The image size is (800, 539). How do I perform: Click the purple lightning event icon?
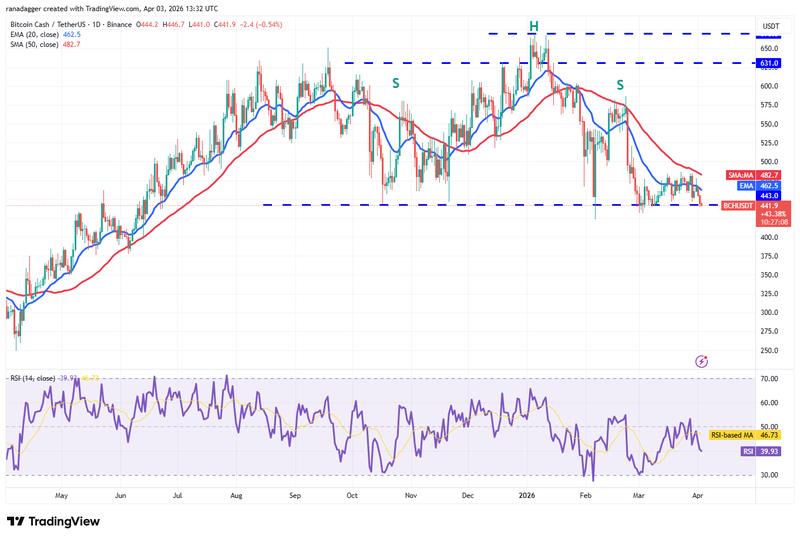pyautogui.click(x=701, y=360)
